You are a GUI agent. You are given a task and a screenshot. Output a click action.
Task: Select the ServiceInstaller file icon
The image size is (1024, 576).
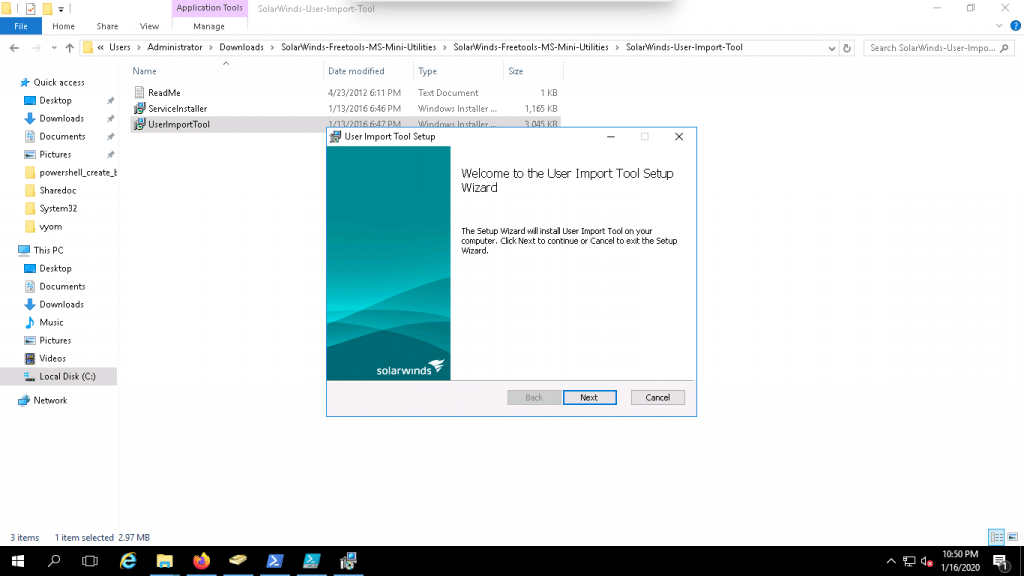click(140, 108)
